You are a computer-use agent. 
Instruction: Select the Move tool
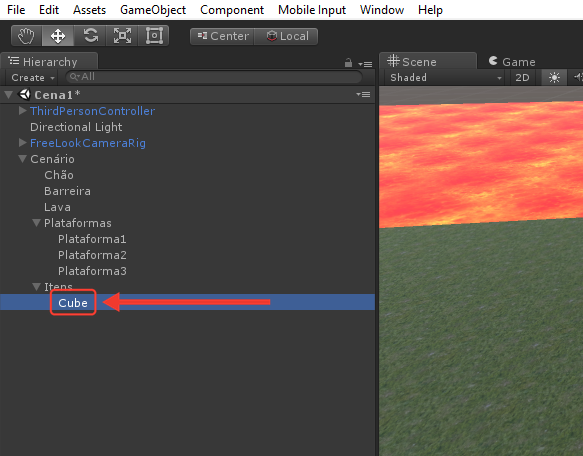[x=58, y=36]
